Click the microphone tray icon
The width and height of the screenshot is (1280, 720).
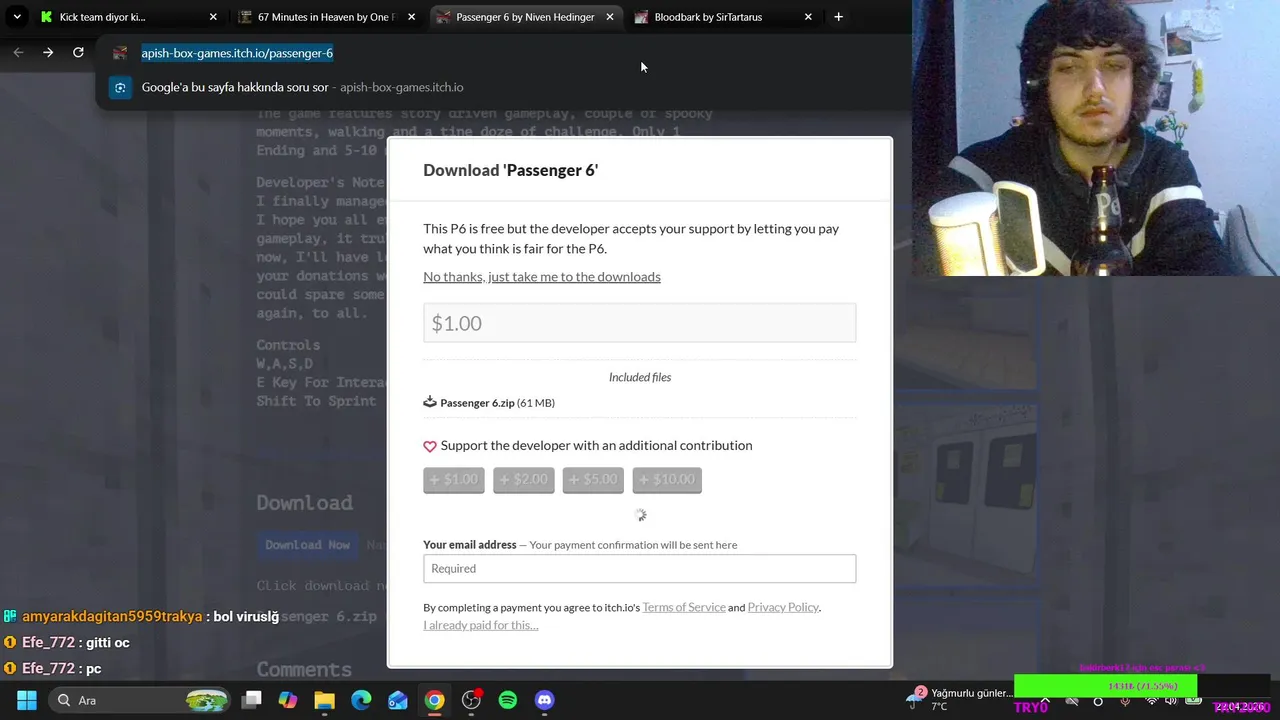pos(1125,701)
